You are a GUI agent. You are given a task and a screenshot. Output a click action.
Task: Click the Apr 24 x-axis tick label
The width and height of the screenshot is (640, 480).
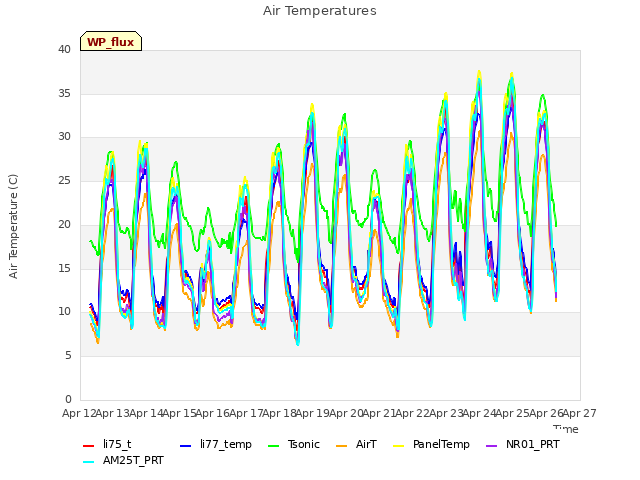[479, 413]
